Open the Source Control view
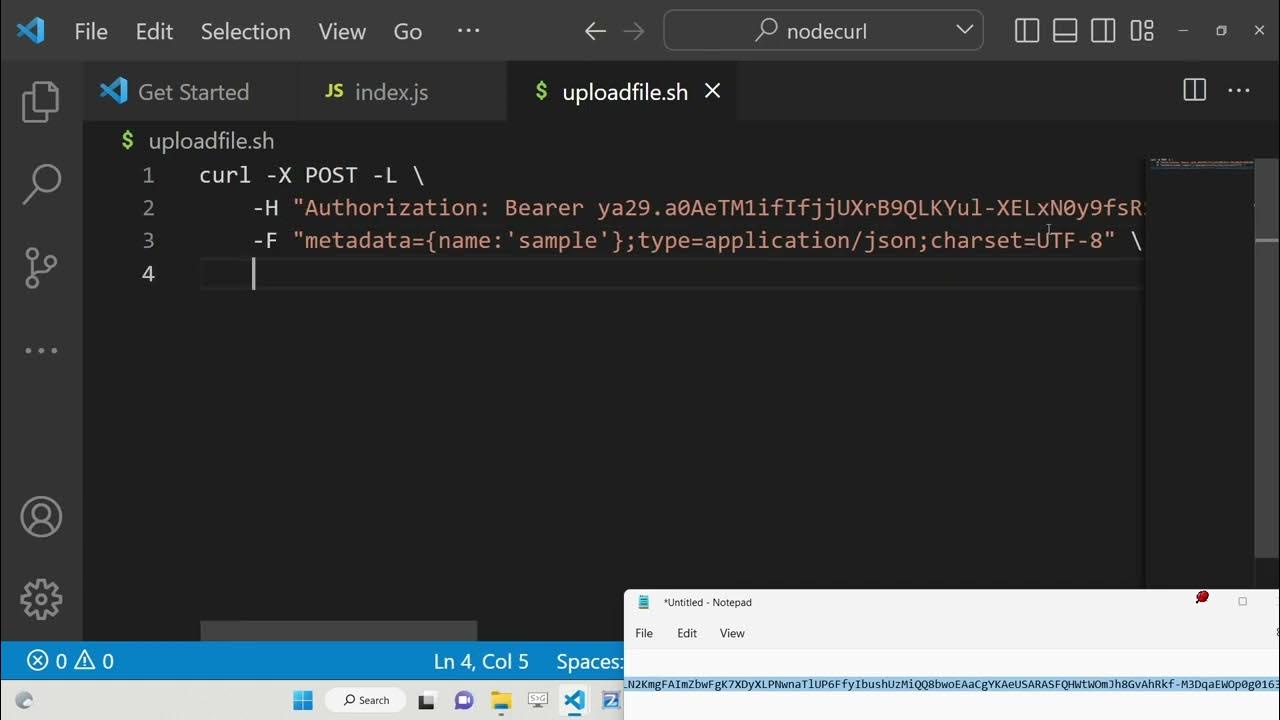The width and height of the screenshot is (1280, 720). (41, 268)
